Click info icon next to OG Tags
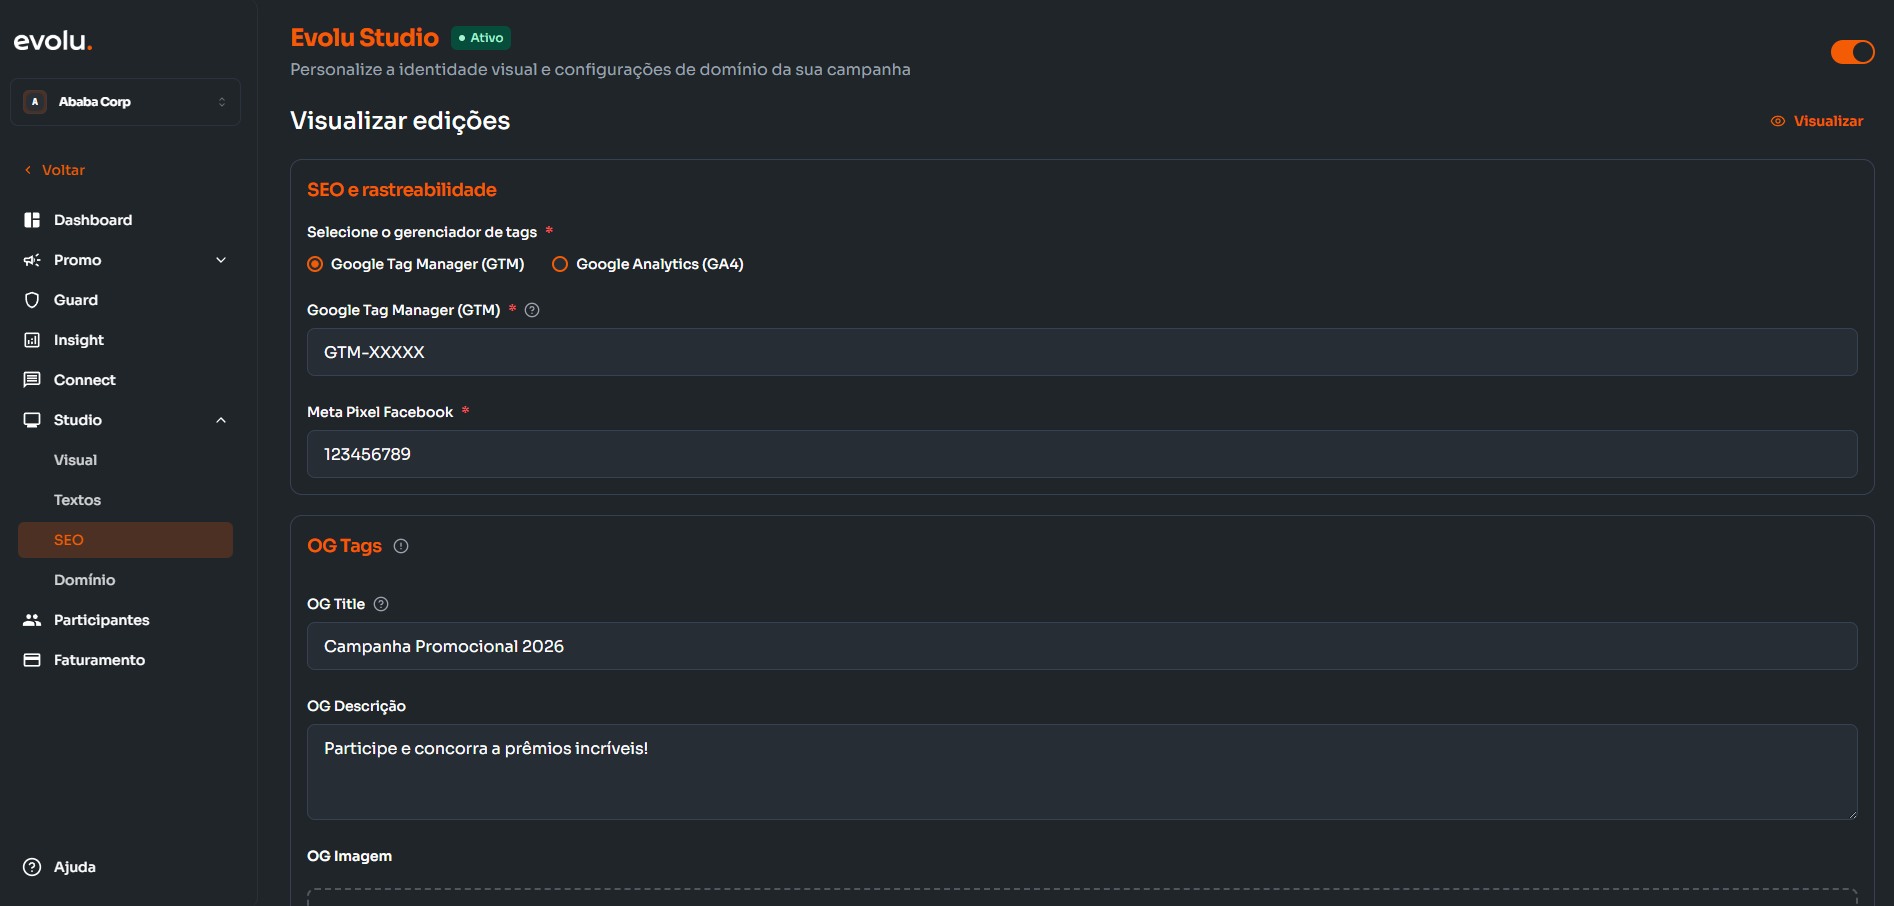 point(401,546)
